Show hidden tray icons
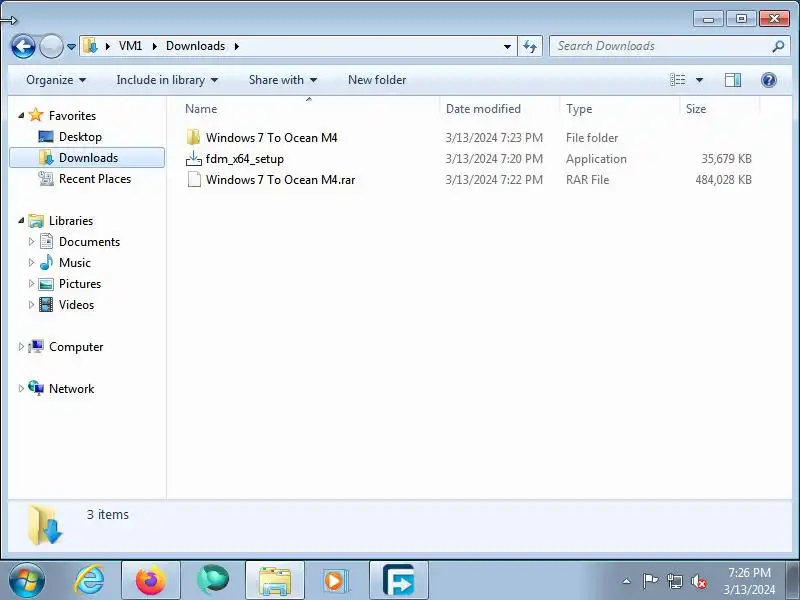Screen dimensions: 800x600 (x=627, y=581)
